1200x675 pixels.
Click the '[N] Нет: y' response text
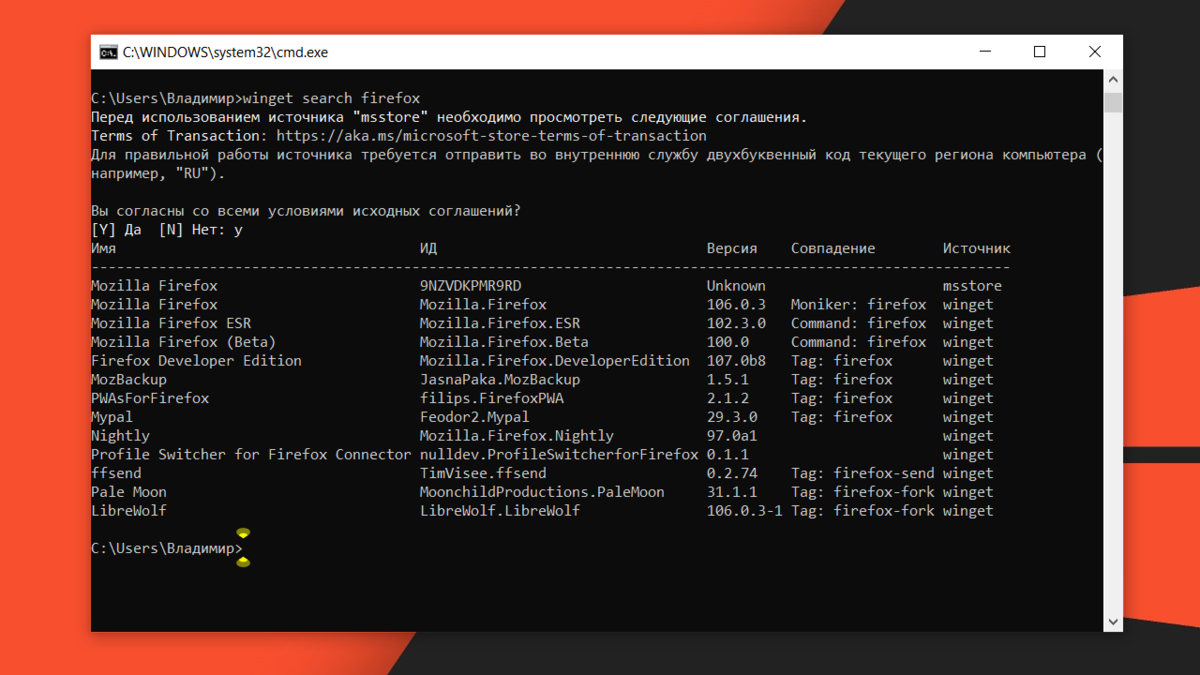tap(200, 230)
